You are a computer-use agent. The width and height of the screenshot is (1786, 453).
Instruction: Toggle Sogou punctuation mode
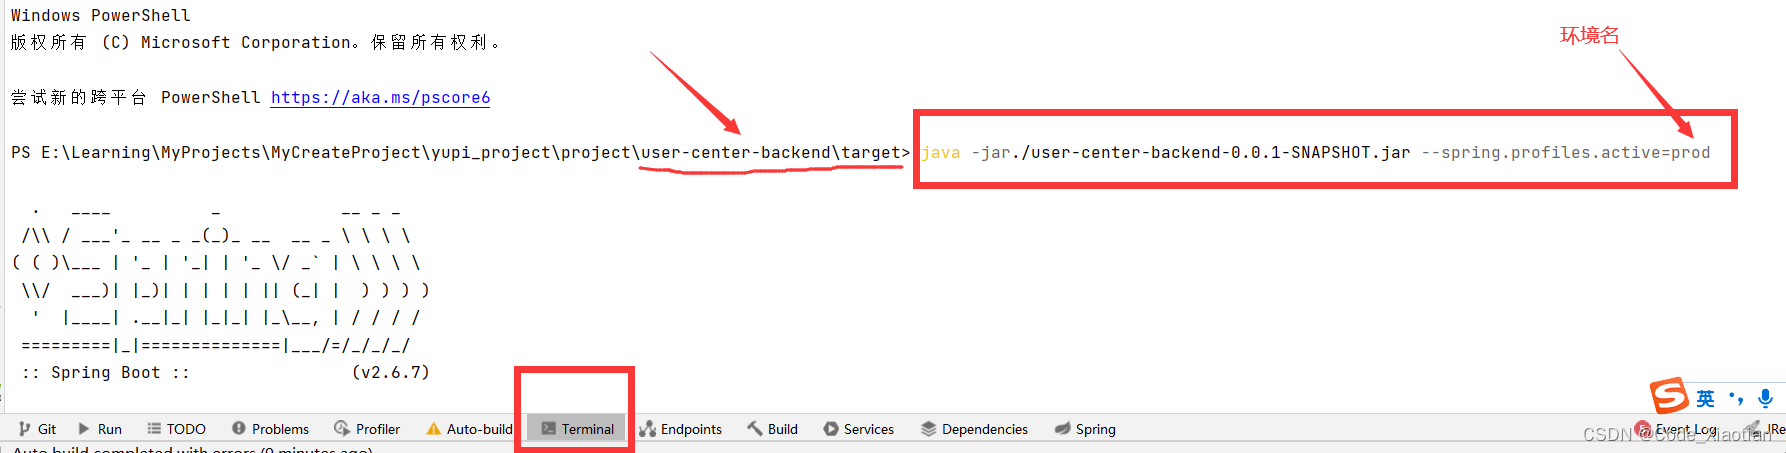click(x=1736, y=398)
